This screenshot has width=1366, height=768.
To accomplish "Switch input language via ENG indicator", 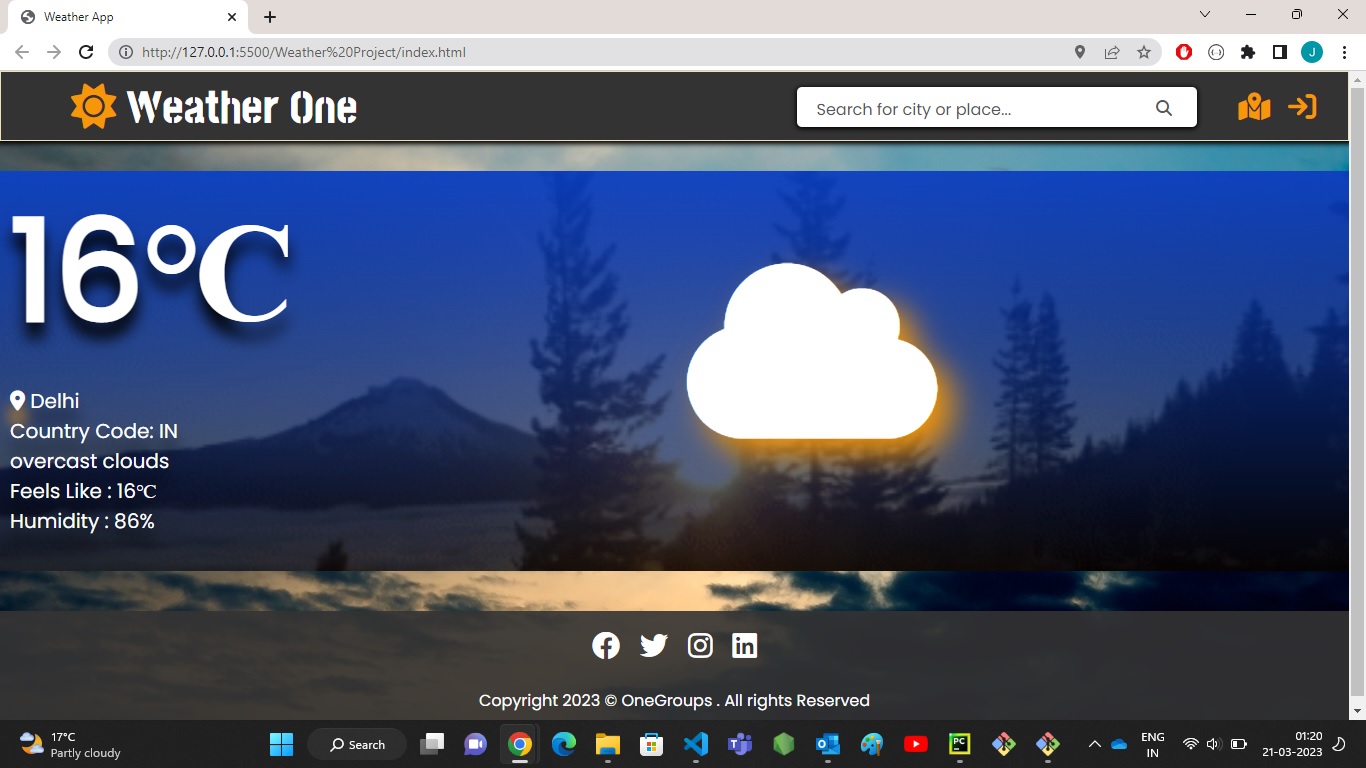I will pos(1152,744).
